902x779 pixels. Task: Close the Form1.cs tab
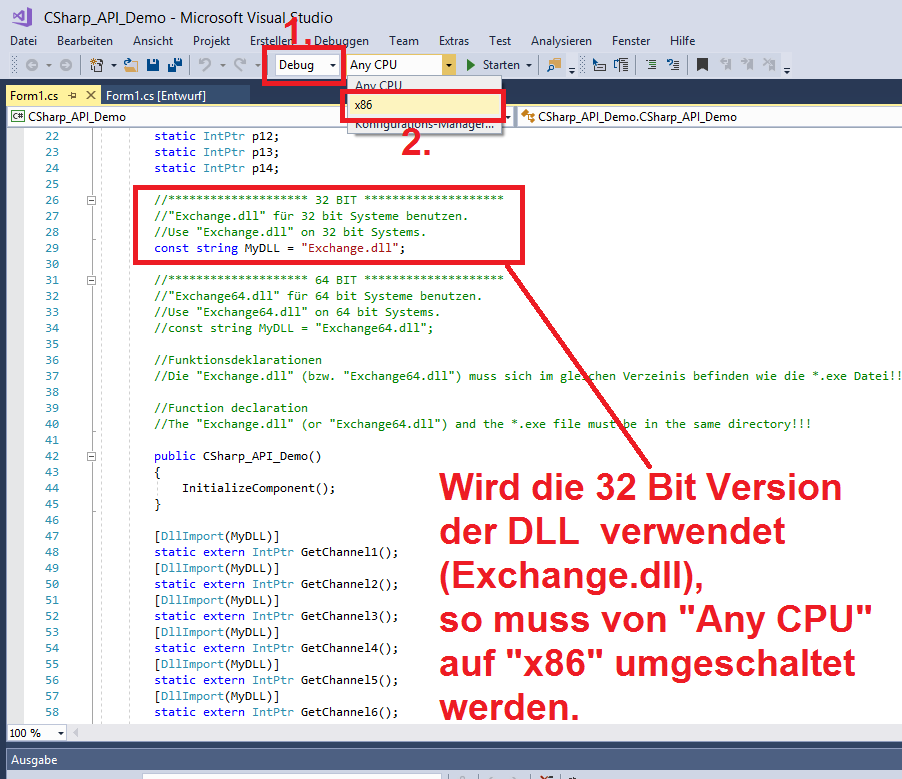tap(90, 96)
